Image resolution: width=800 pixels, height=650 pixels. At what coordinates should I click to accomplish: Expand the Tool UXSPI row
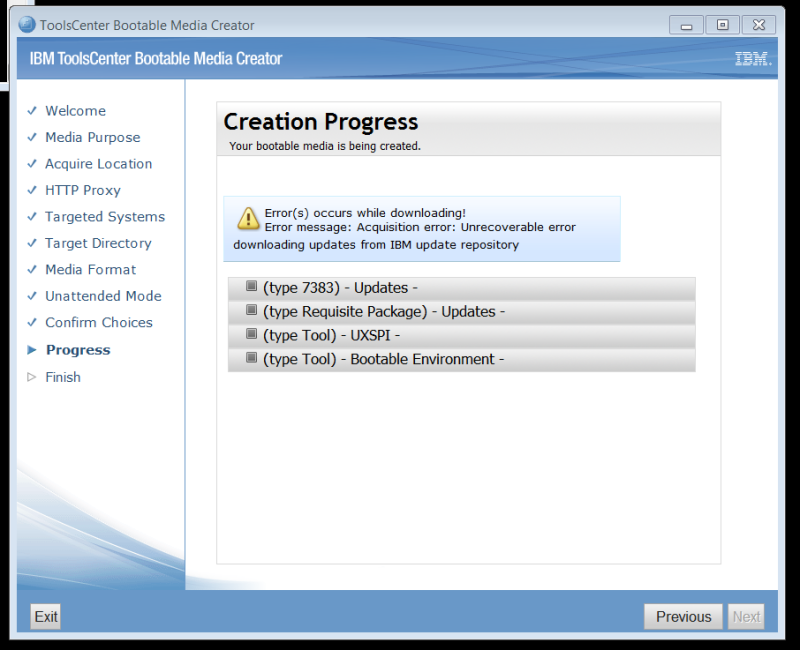(461, 335)
